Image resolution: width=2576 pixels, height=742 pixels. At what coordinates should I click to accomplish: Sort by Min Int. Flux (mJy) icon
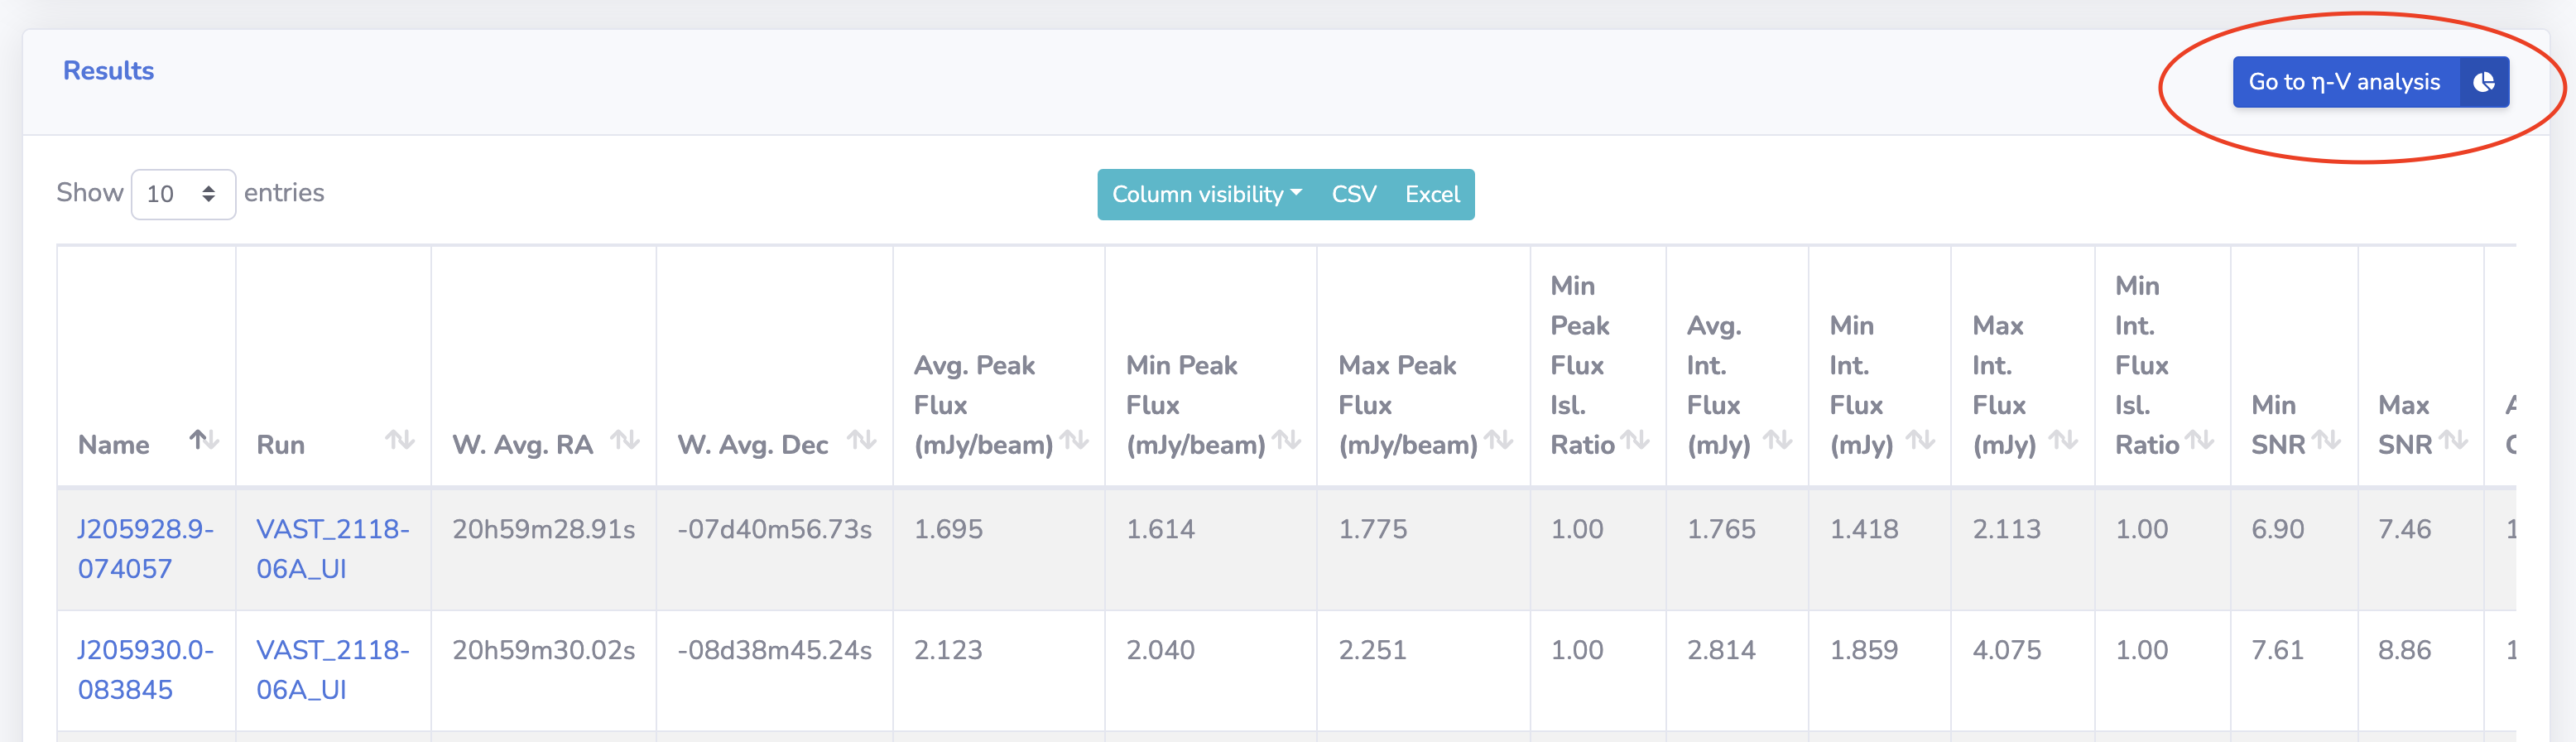tap(1920, 440)
